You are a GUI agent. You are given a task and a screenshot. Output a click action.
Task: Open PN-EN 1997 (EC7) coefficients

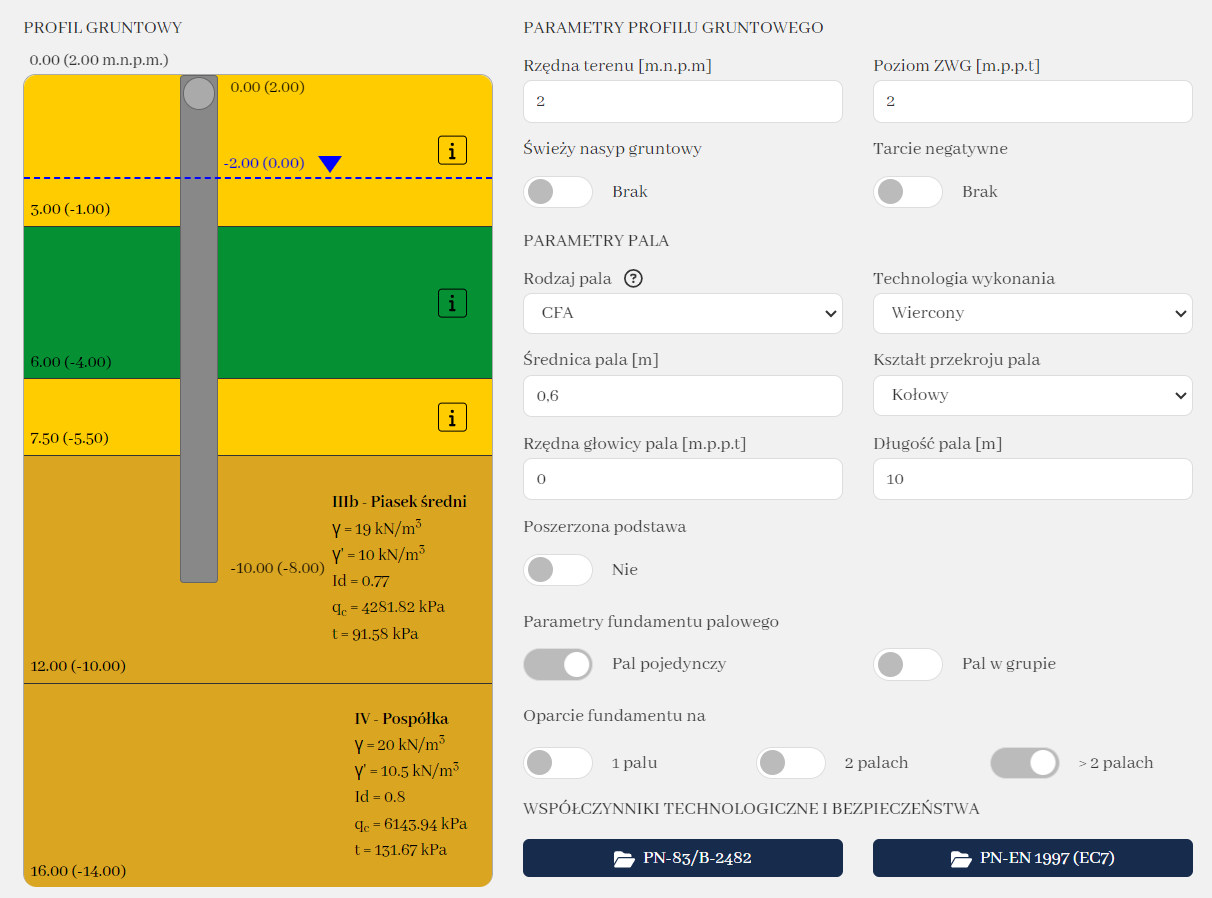(x=1032, y=858)
